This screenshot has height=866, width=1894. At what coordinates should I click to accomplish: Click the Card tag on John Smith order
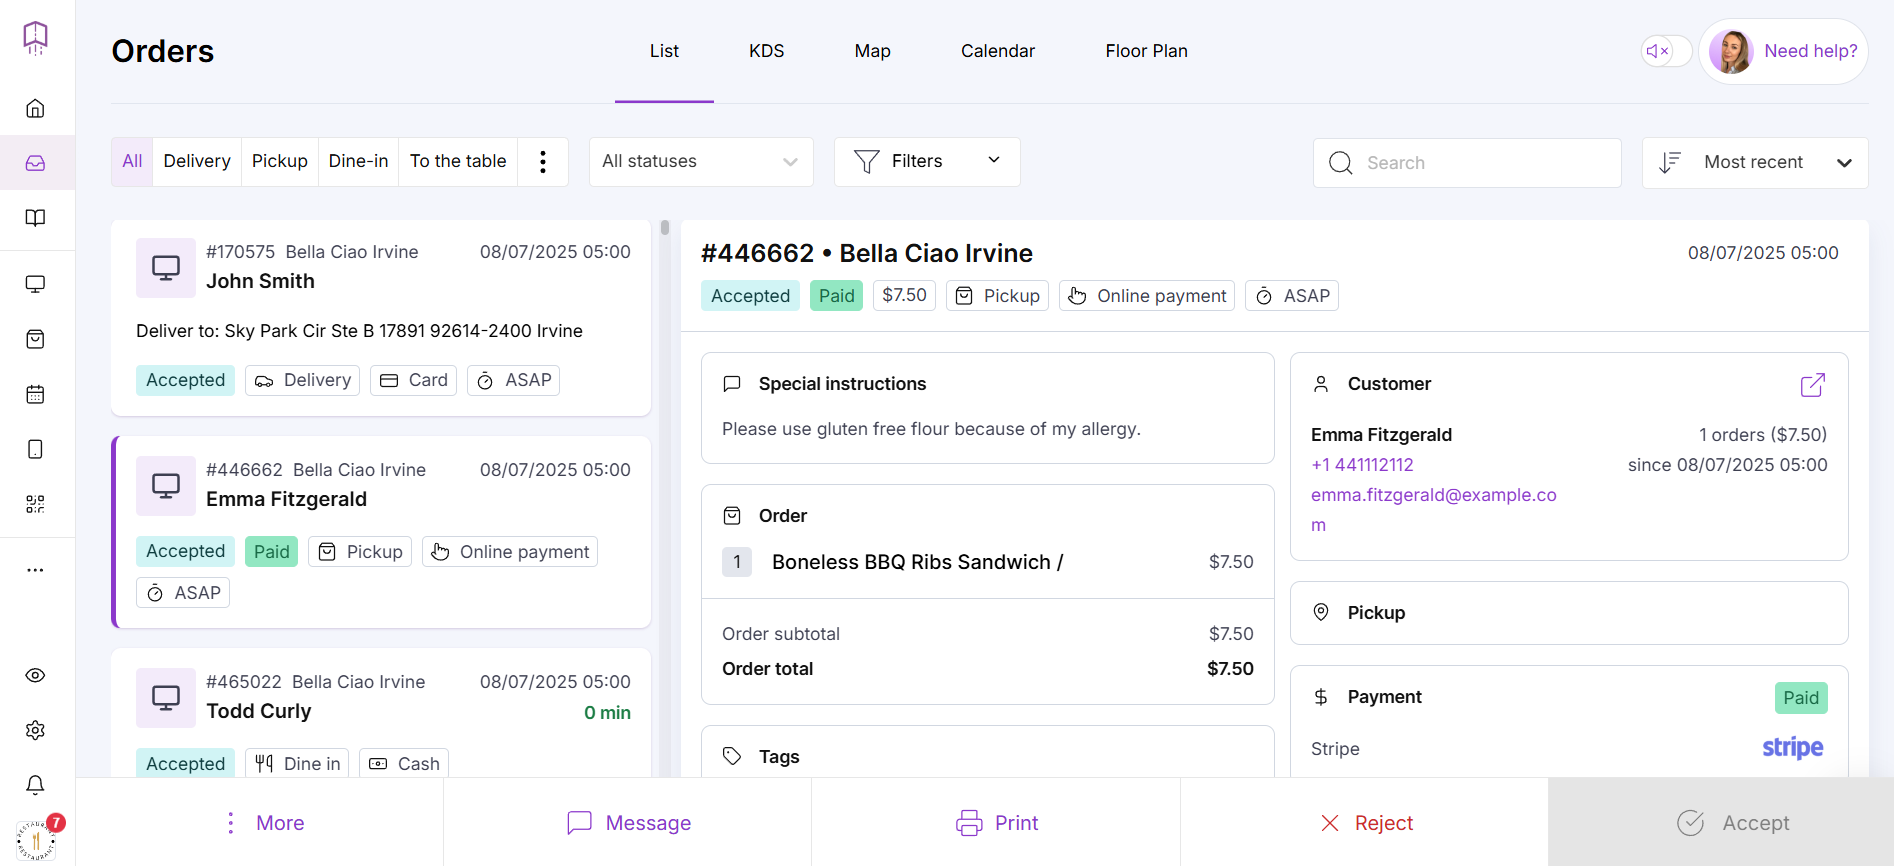click(413, 380)
